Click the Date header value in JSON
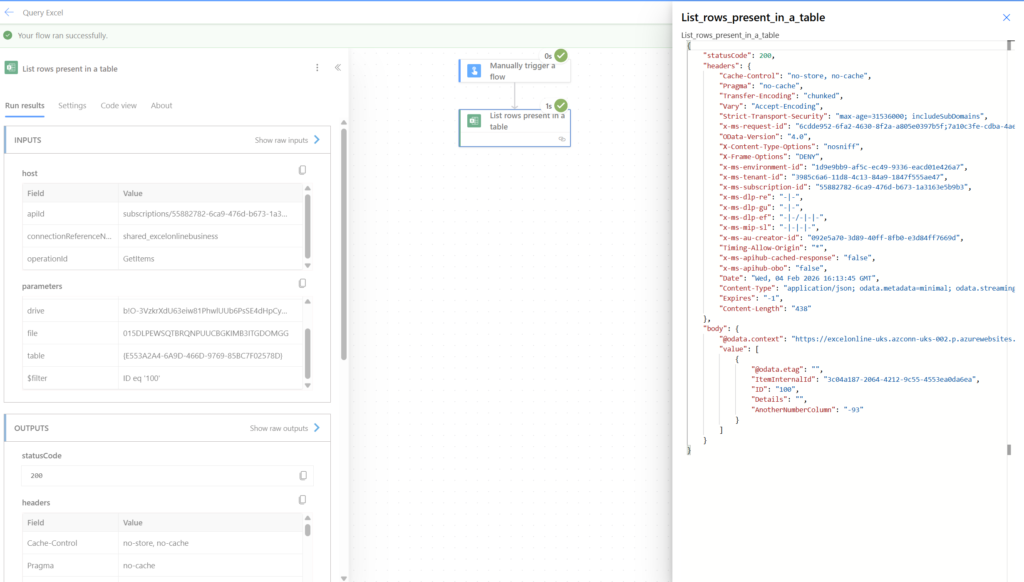Screen dimensions: 1024x582 click(814, 278)
